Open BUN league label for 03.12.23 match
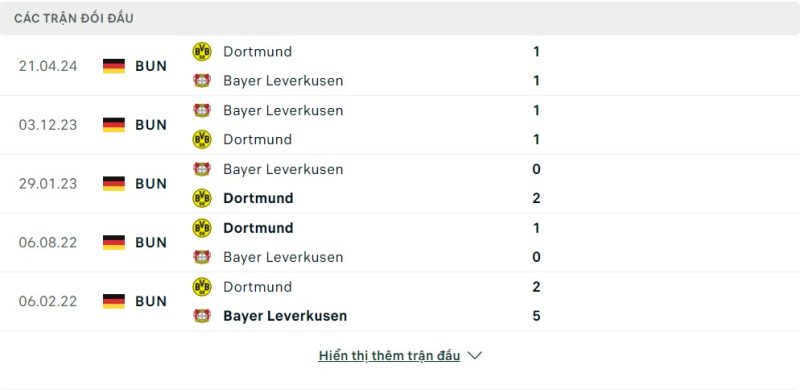Image resolution: width=800 pixels, height=390 pixels. [151, 125]
